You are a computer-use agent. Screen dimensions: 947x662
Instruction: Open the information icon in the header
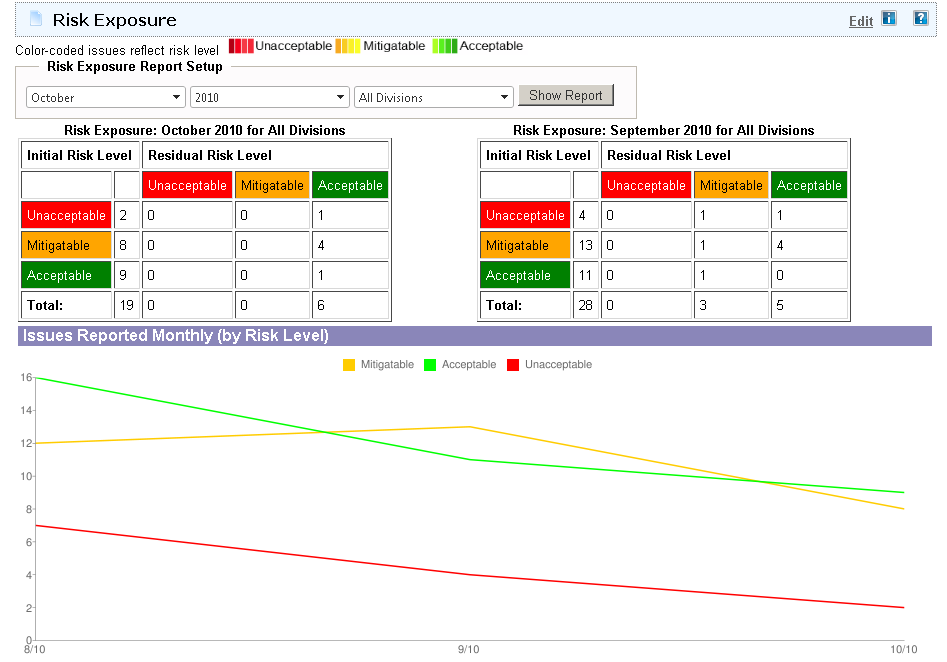(888, 17)
